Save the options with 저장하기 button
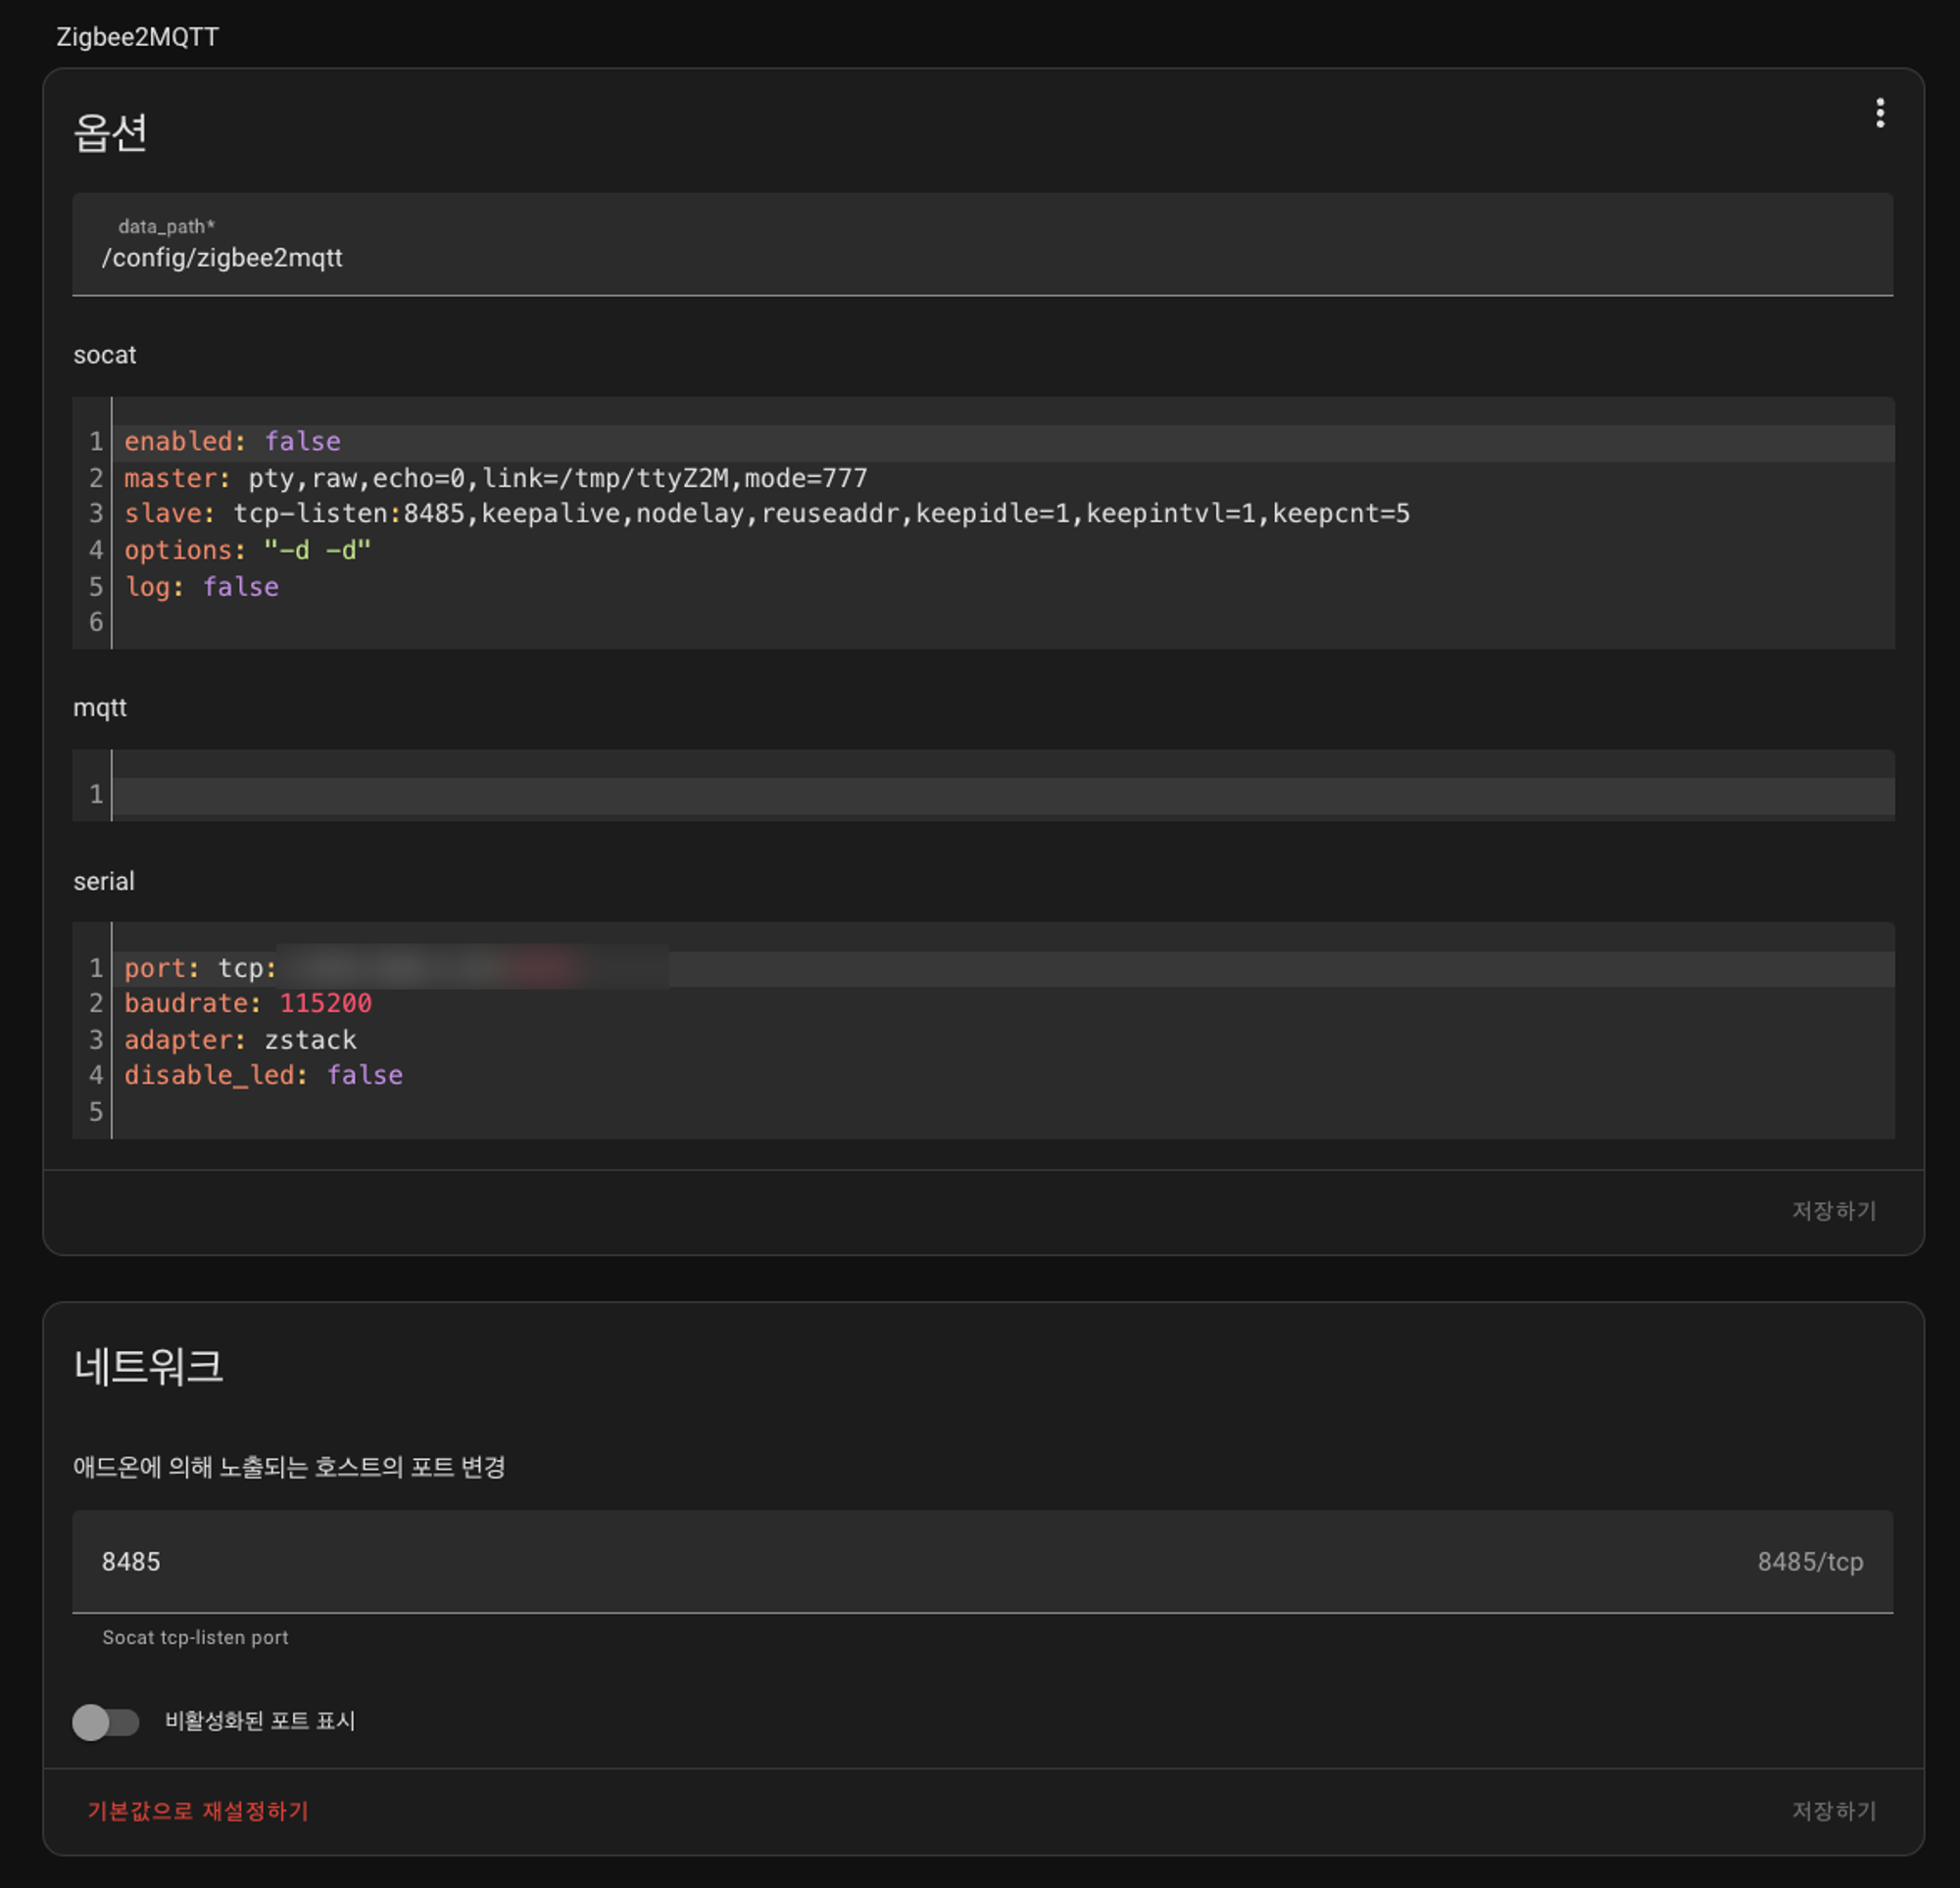 [x=1833, y=1211]
